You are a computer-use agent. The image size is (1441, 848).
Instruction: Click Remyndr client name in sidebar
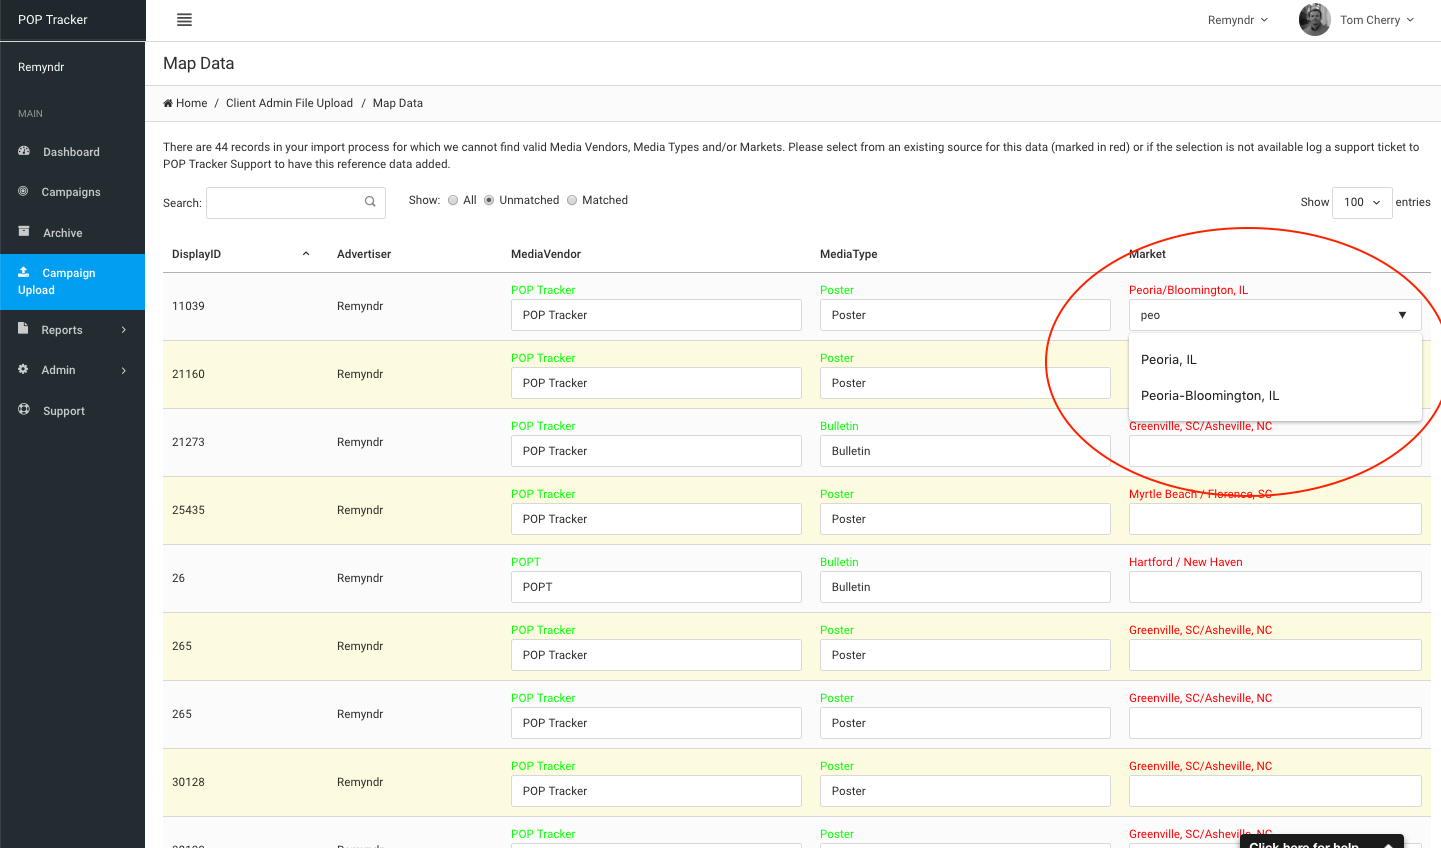(x=41, y=67)
